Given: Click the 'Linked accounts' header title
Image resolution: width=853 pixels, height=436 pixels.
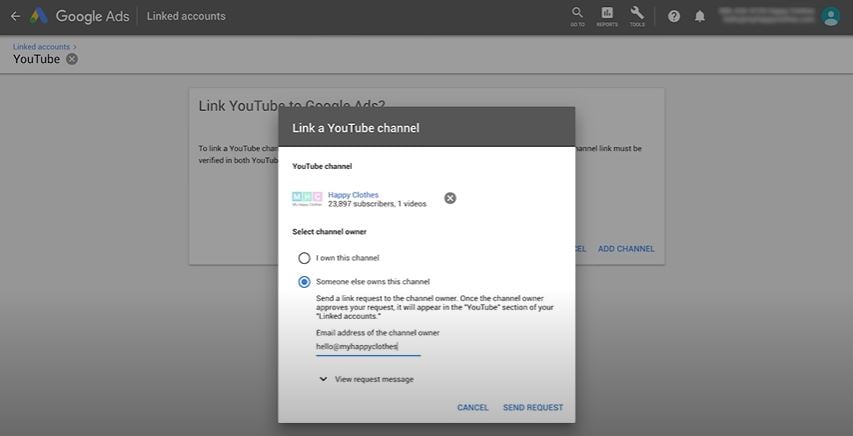Looking at the screenshot, I should (186, 16).
